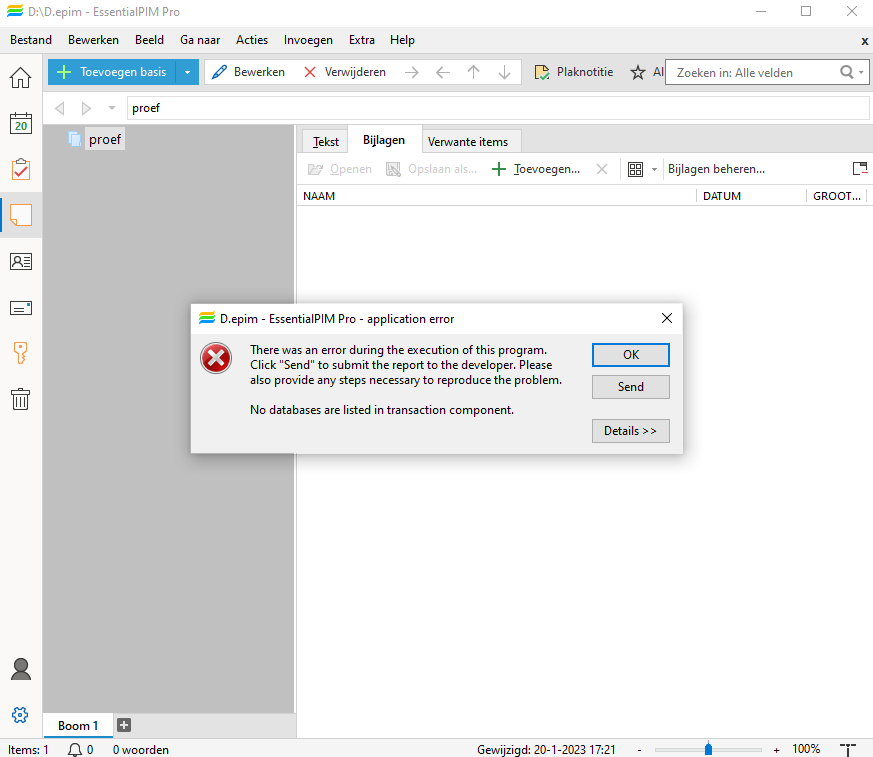This screenshot has width=873, height=757.
Task: Click OK in the error dialog
Action: (x=631, y=355)
